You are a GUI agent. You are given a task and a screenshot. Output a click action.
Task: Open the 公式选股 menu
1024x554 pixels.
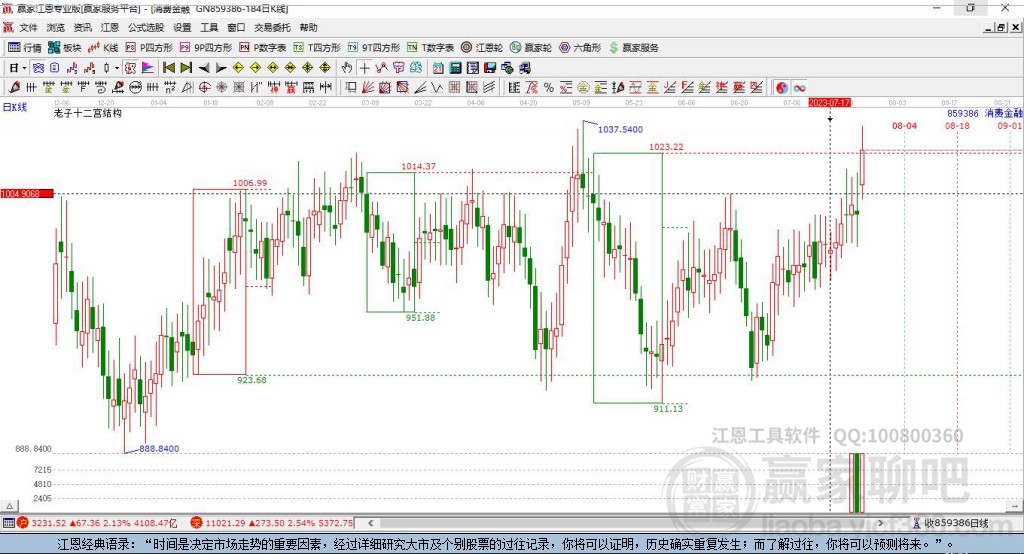point(146,27)
